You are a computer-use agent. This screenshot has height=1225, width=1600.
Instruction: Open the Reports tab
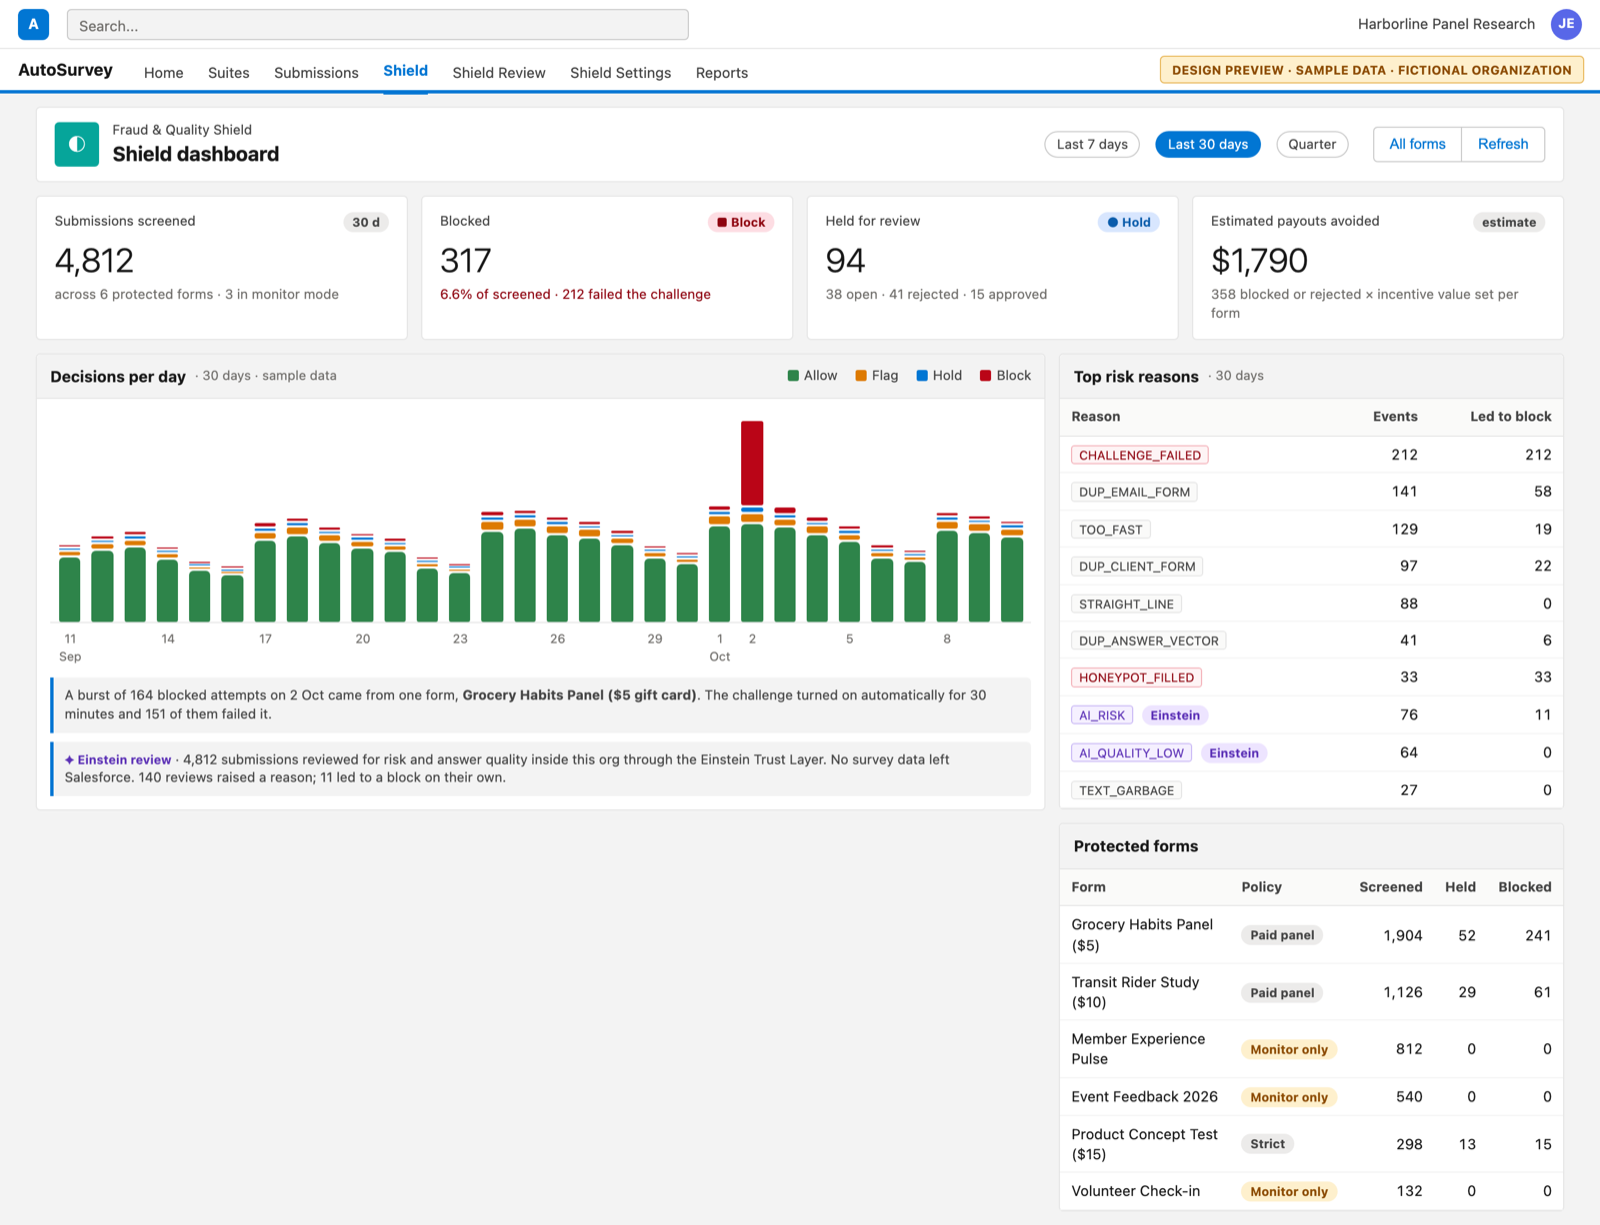[x=722, y=73]
